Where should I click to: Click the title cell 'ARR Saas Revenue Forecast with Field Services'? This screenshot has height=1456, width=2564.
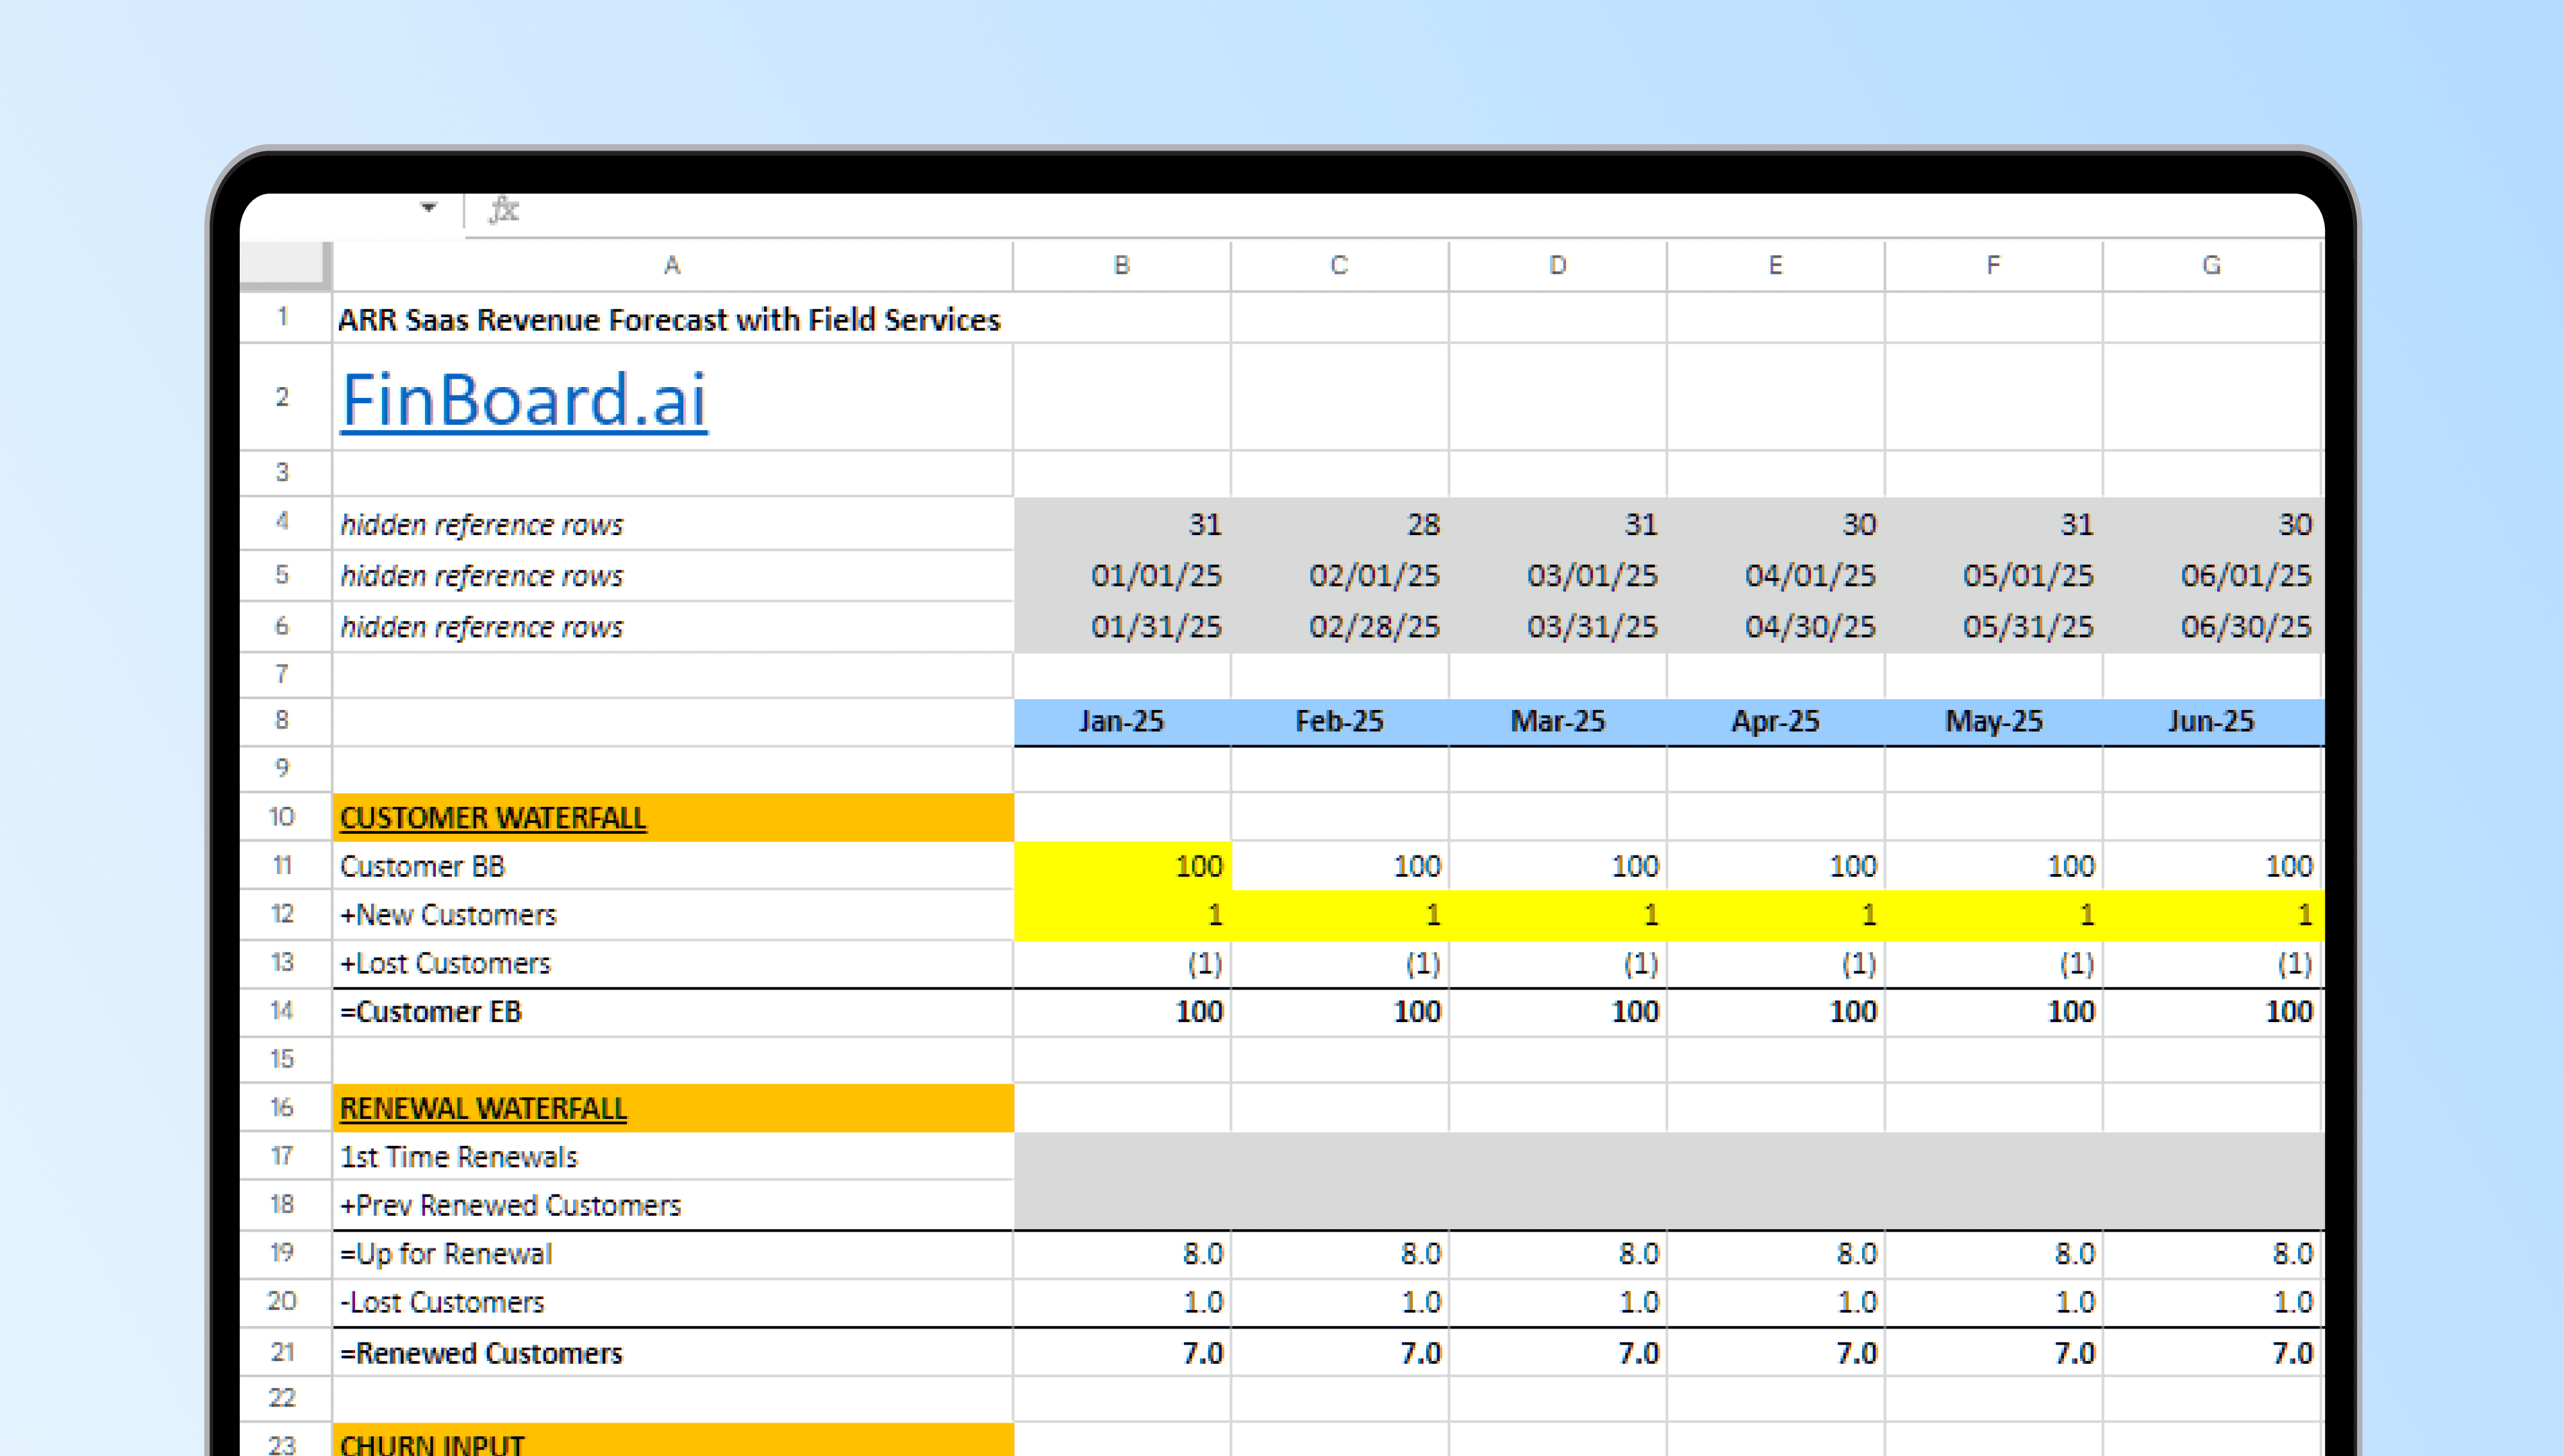pos(669,319)
